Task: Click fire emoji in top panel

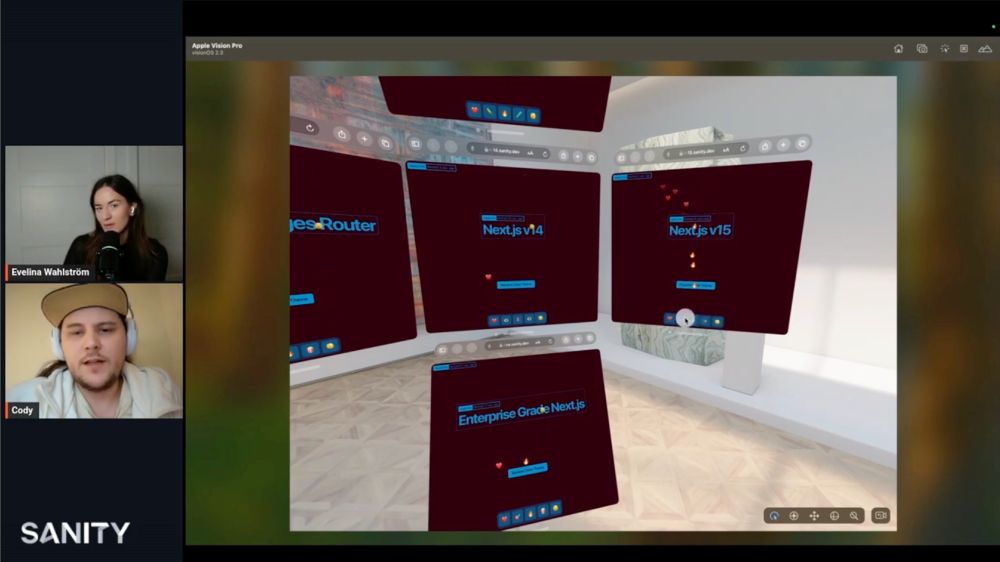Action: click(x=504, y=113)
